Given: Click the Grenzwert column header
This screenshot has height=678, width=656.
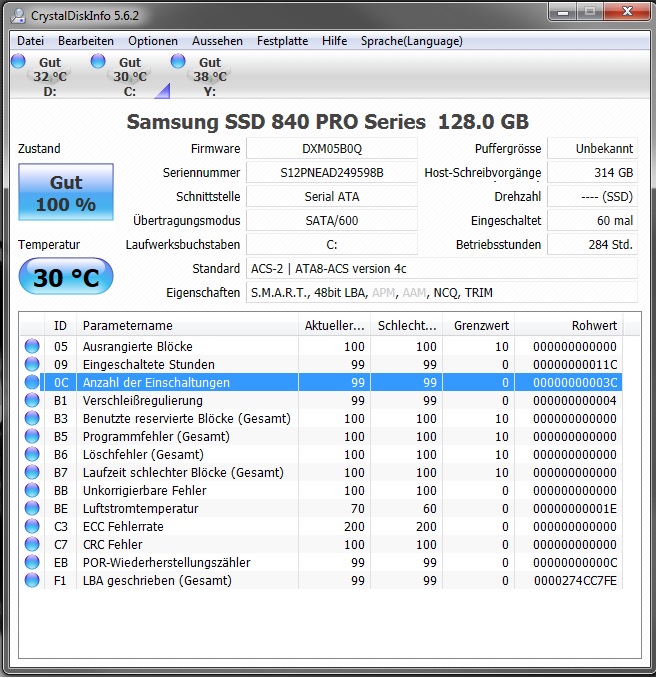Looking at the screenshot, I should (478, 325).
